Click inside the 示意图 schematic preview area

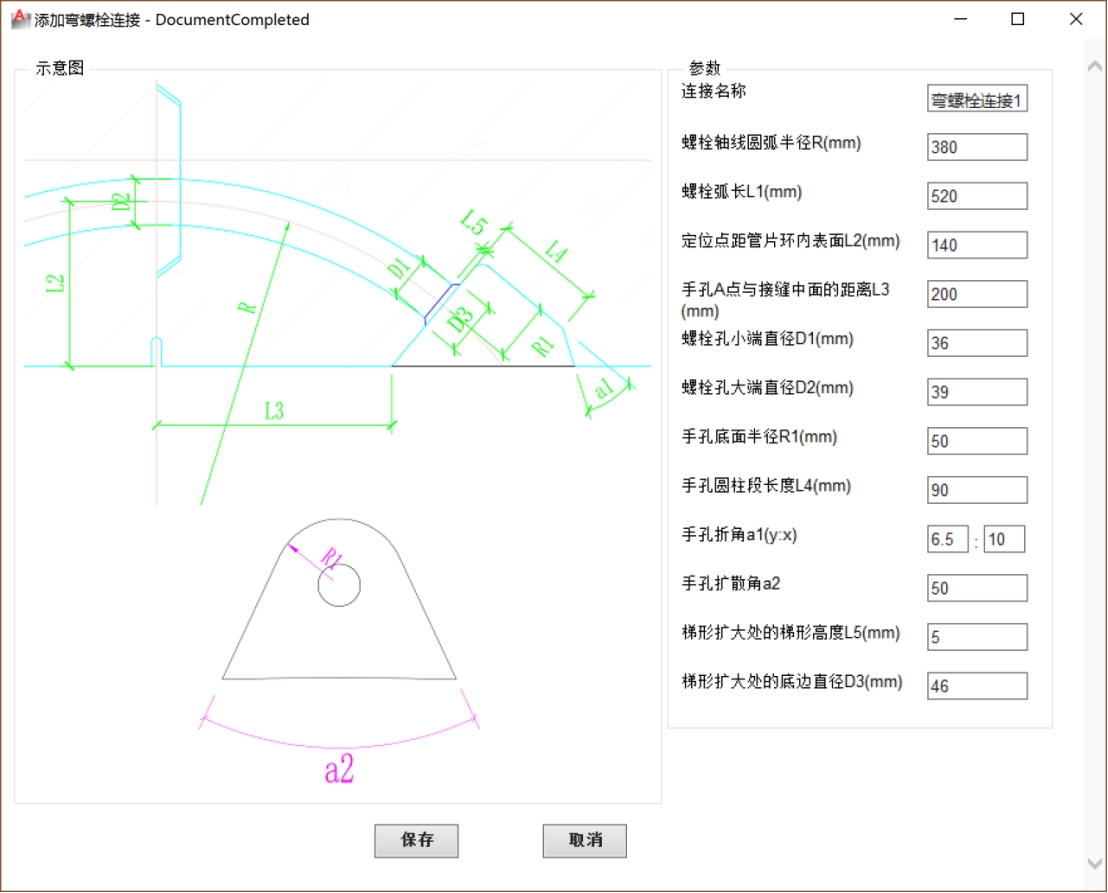(x=340, y=430)
